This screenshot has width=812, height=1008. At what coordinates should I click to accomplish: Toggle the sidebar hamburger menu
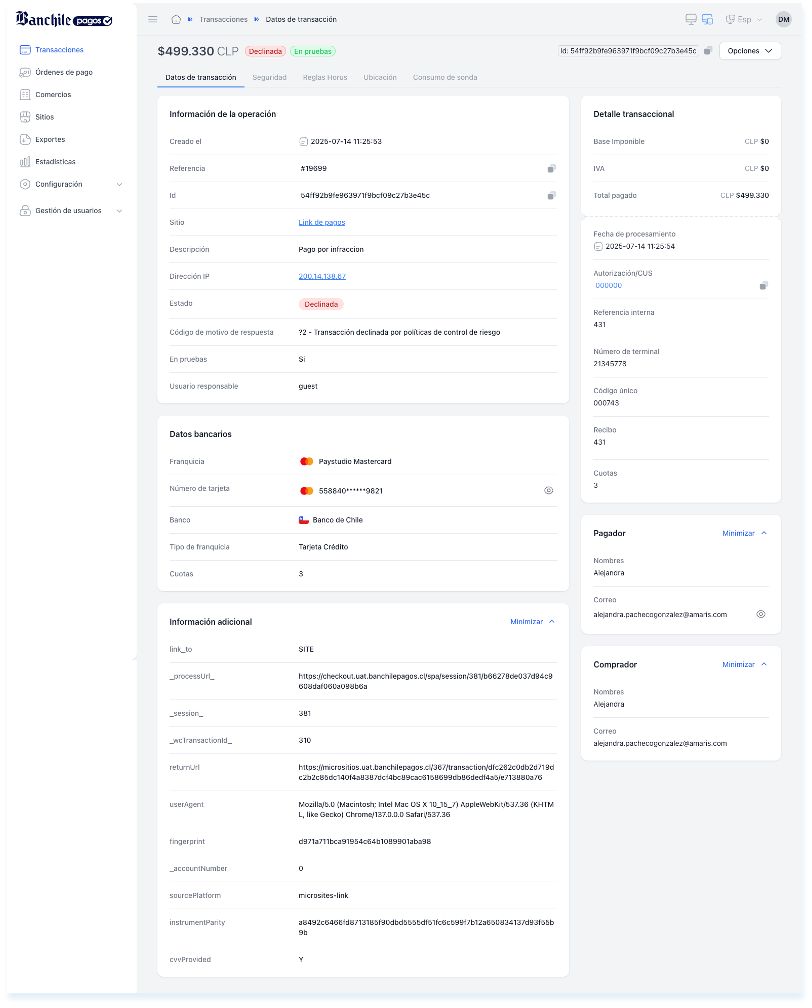coord(152,19)
